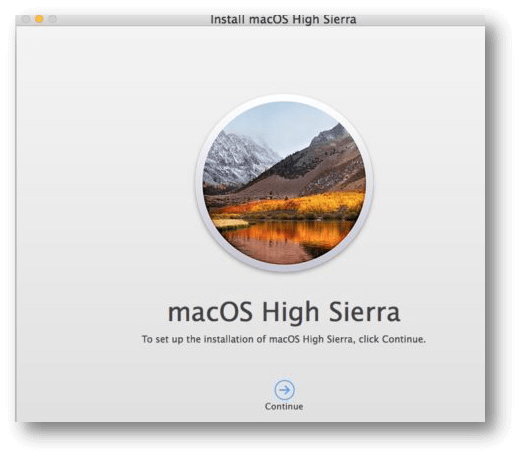Click the word "macOS" in the large heading
The height and width of the screenshot is (459, 522).
point(210,313)
